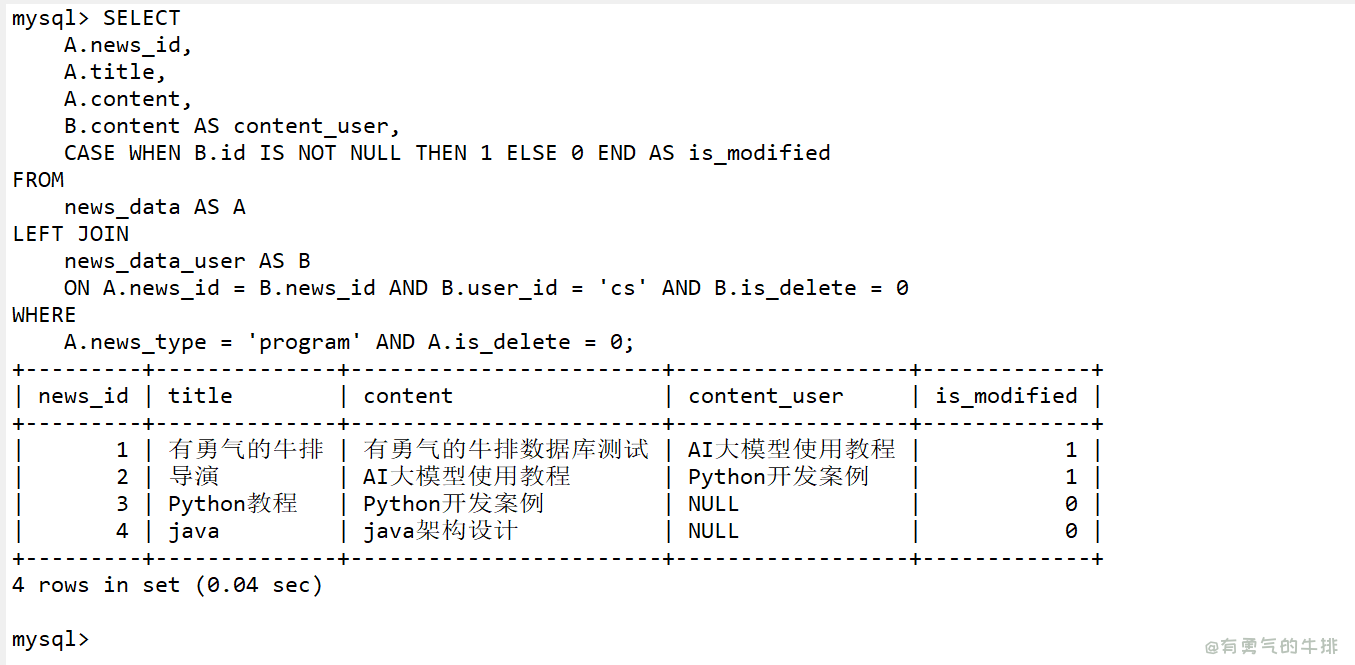Click the 有勇气的牛排数据库测试 content cell
The width and height of the screenshot is (1355, 665).
tap(505, 450)
